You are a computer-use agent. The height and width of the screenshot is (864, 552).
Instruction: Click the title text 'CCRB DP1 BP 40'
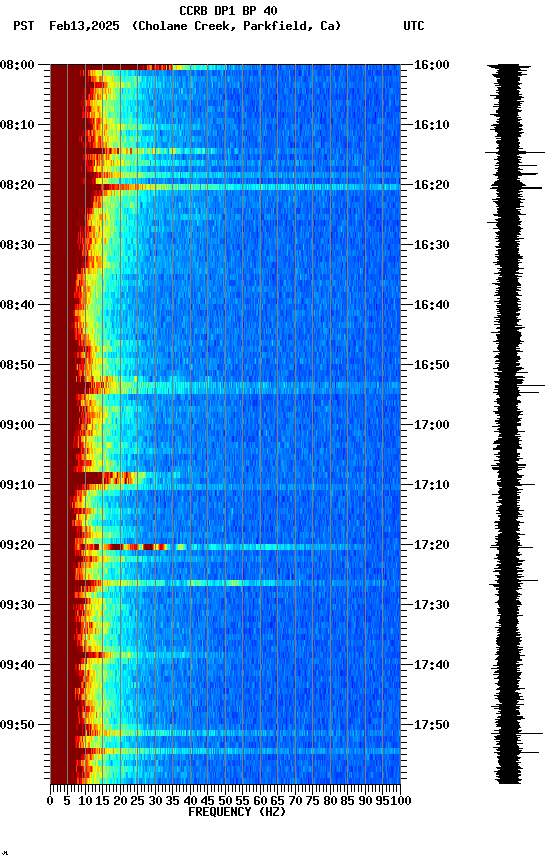228,10
